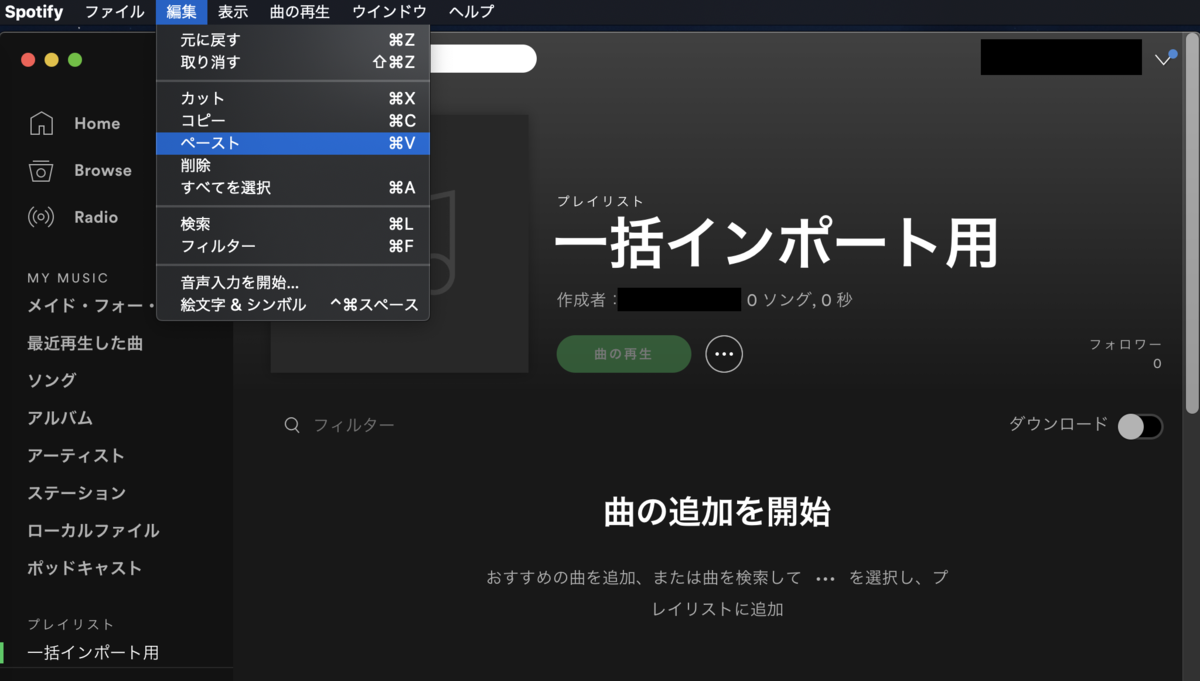The width and height of the screenshot is (1200, 681).
Task: Close the open 編集 menu
Action: coord(182,12)
